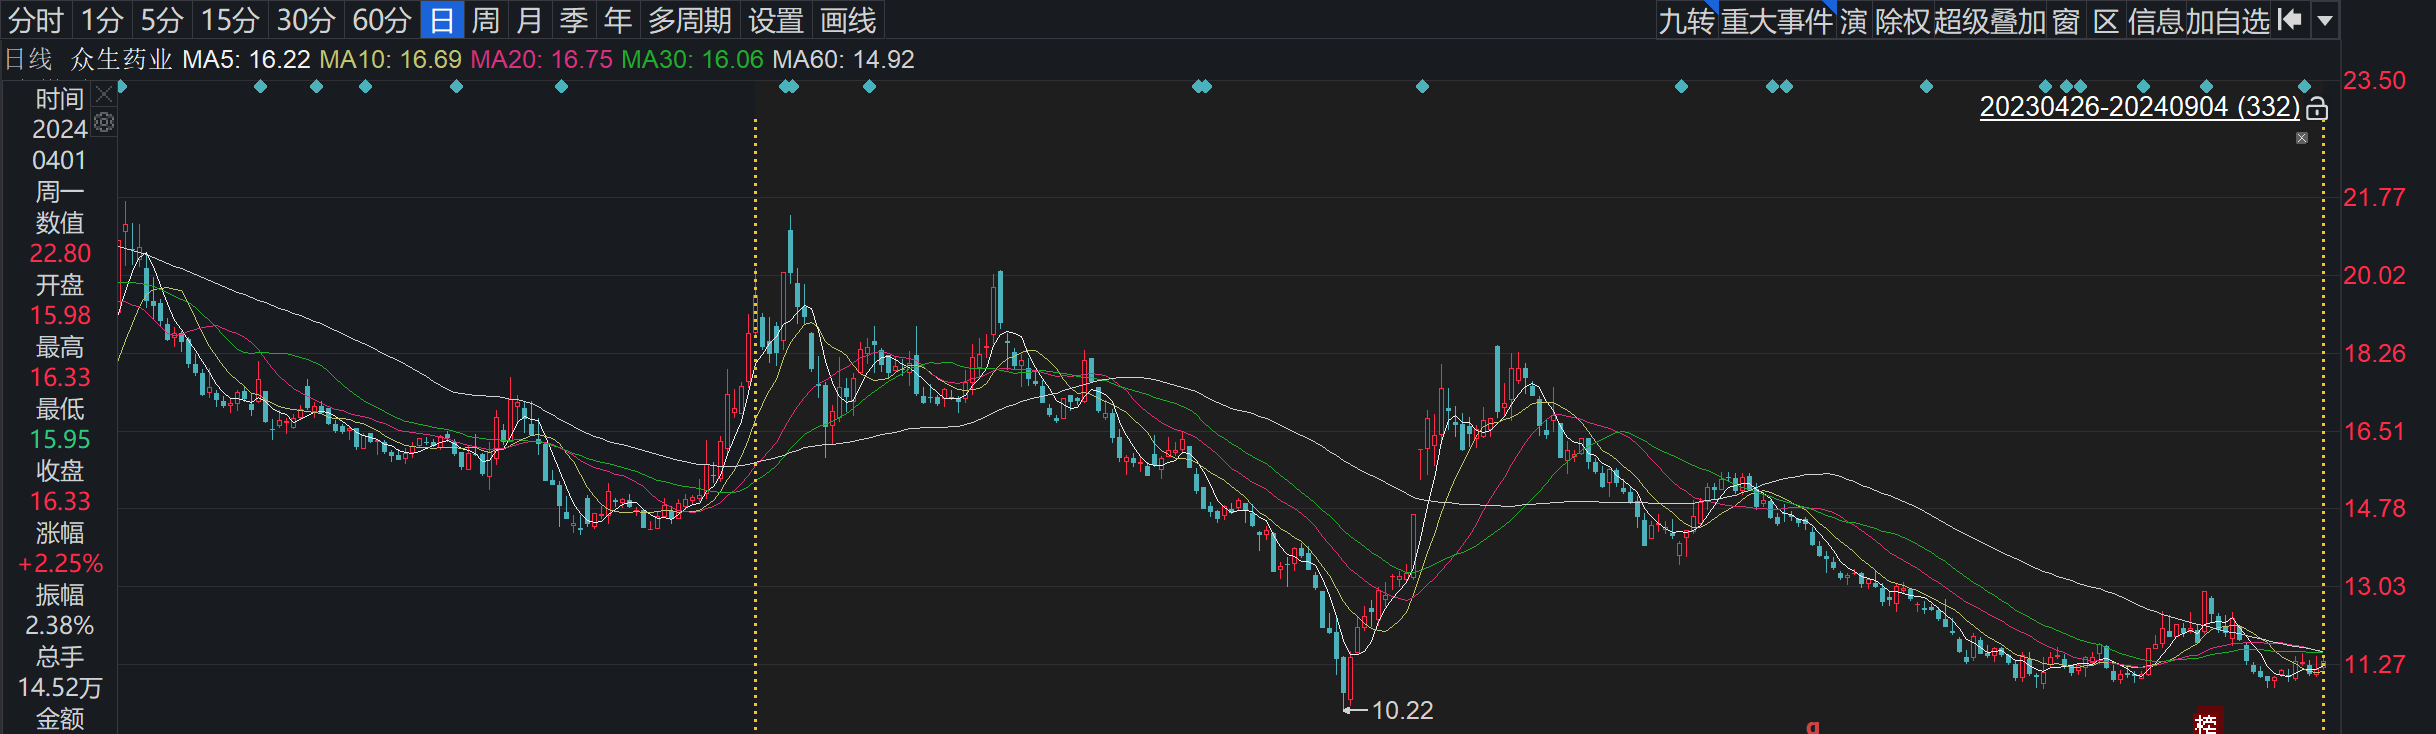
Task: Switch to the 月 monthly period tab
Action: 530,20
